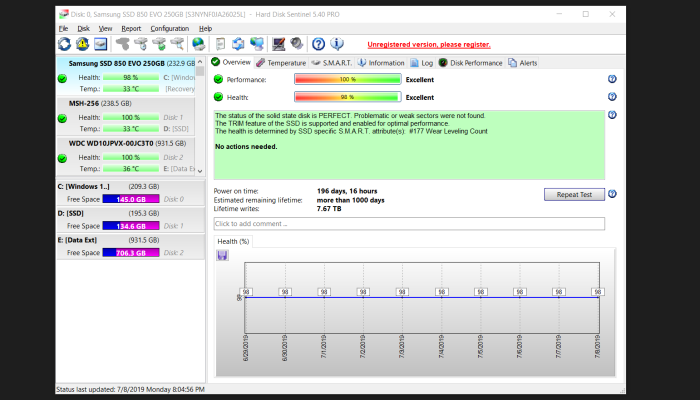Click the envelope with arrows toolbar icon
700x400 pixels.
[238, 44]
